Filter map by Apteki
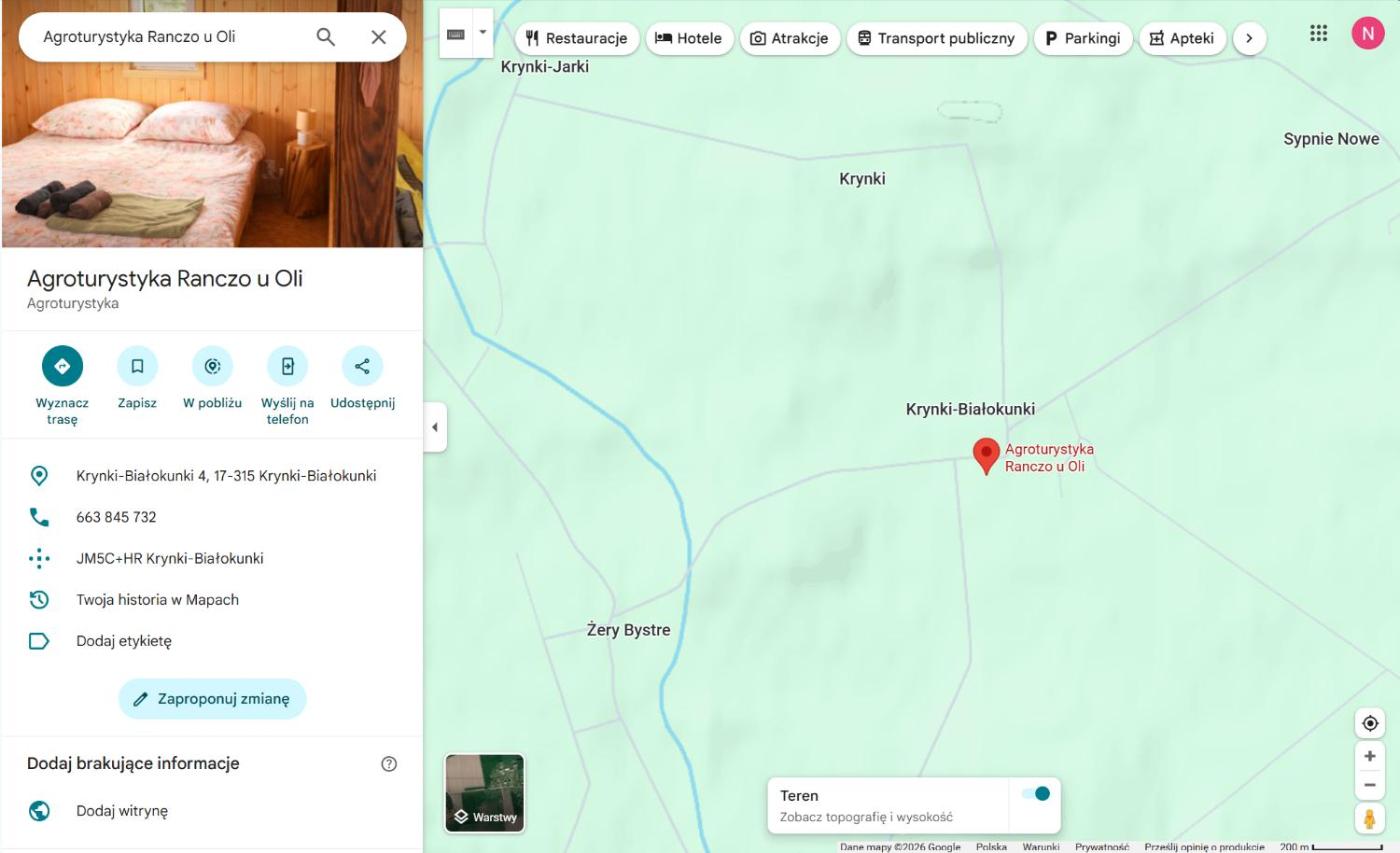This screenshot has width=1400, height=853. coord(1183,38)
